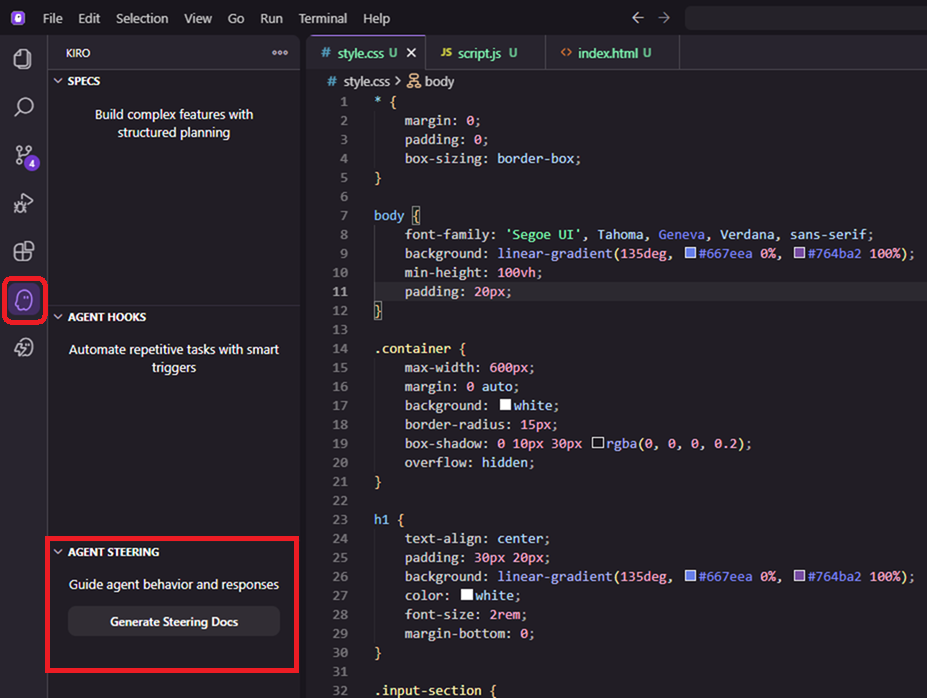Open the Search view icon
927x698 pixels.
pyautogui.click(x=23, y=107)
